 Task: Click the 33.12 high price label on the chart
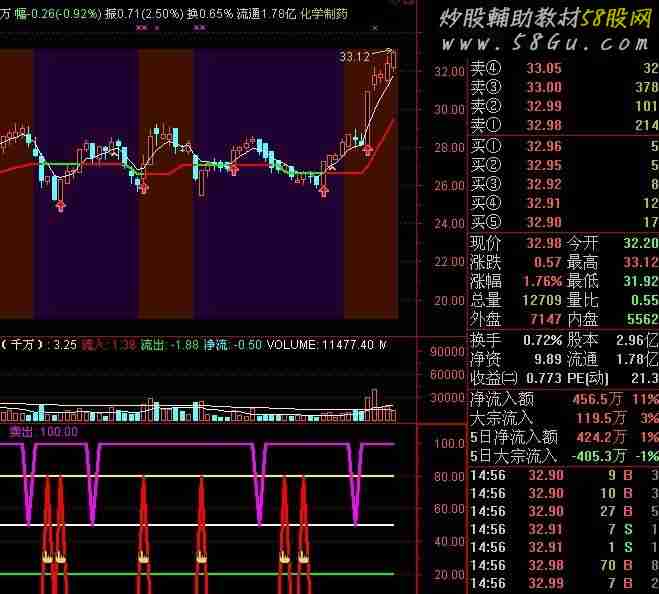(x=354, y=56)
